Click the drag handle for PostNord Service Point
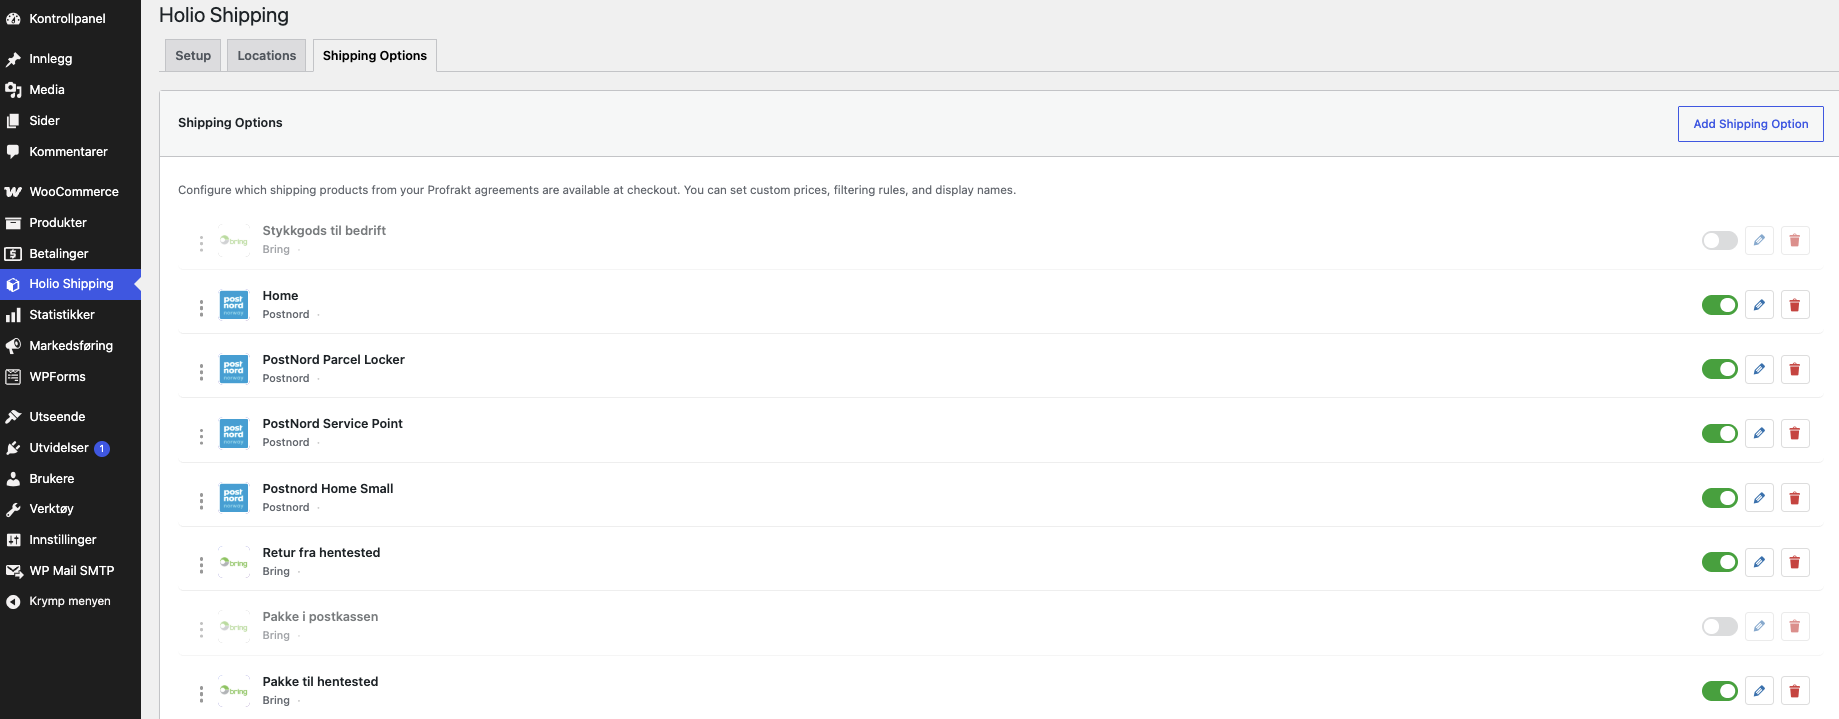 point(201,436)
